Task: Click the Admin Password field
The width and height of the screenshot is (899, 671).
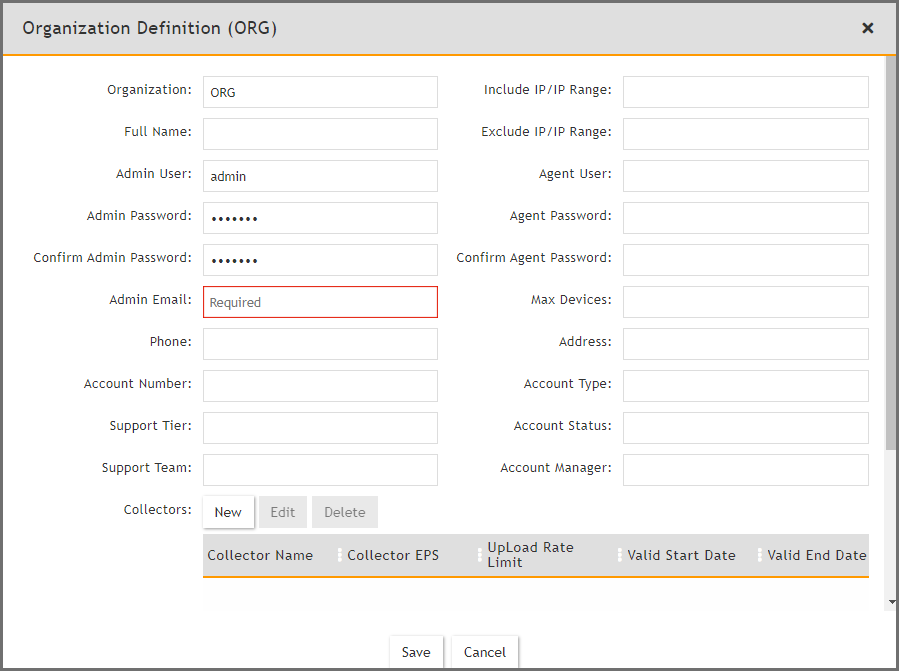Action: pyautogui.click(x=320, y=218)
